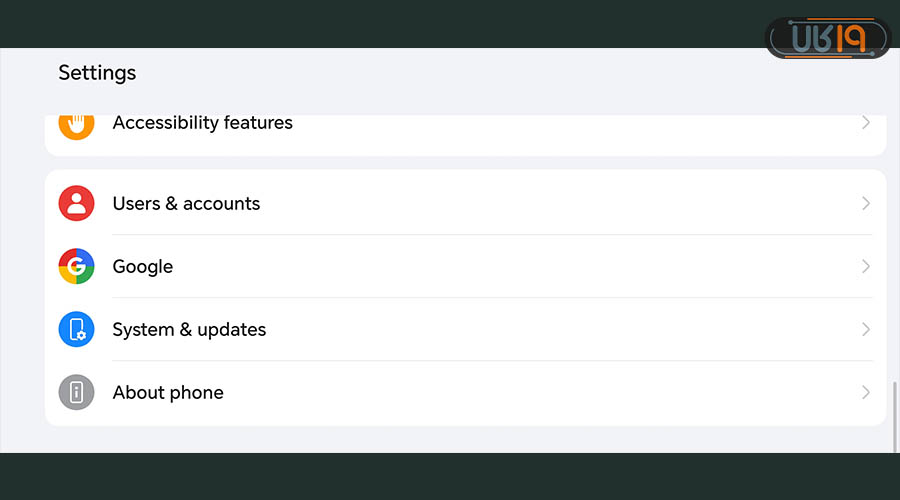
Task: Expand Accessibility features via its chevron
Action: click(866, 123)
